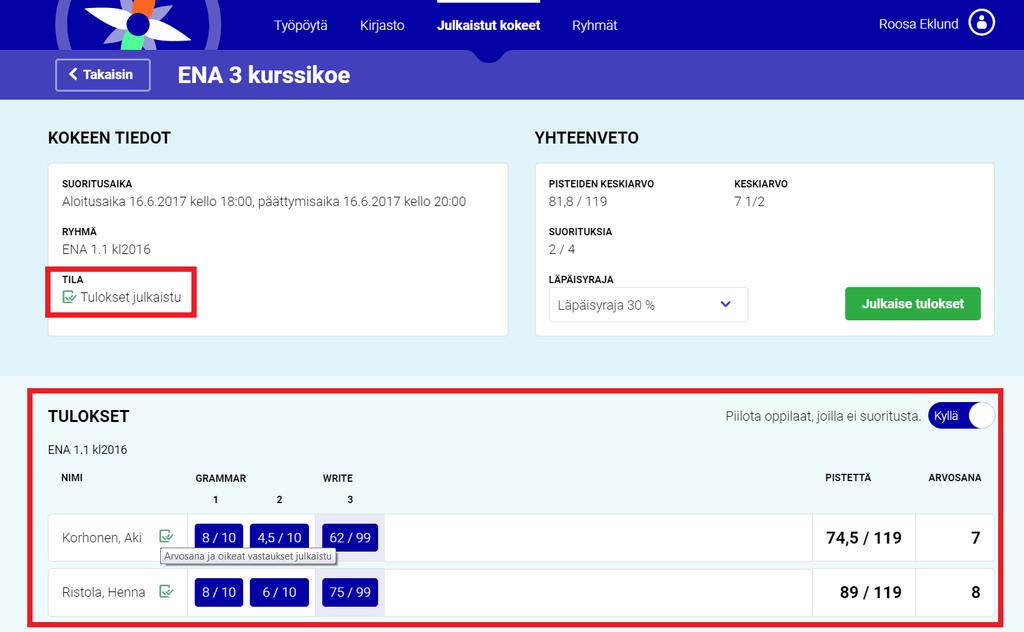The height and width of the screenshot is (632, 1024).
Task: Open Roosa Eklund user menu
Action: click(x=918, y=24)
